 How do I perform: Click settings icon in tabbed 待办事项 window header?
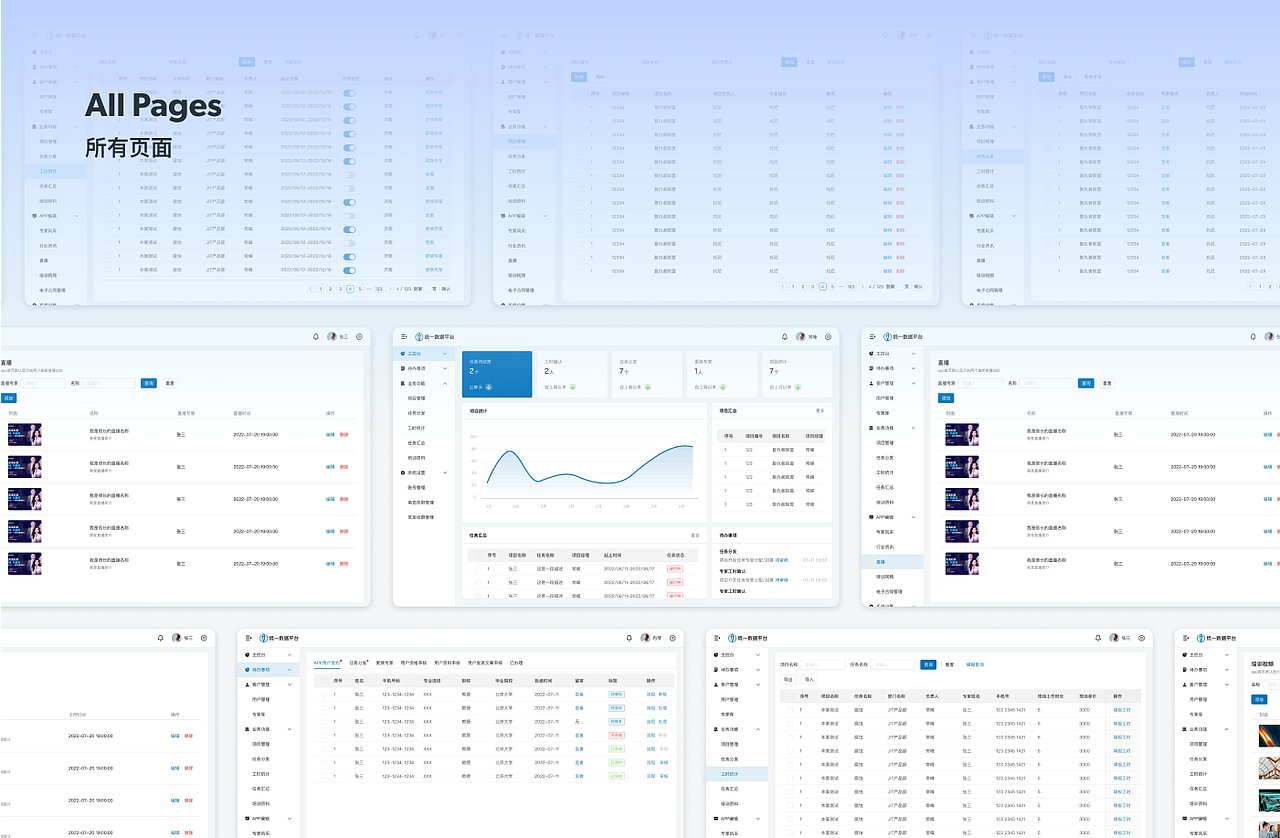click(673, 637)
